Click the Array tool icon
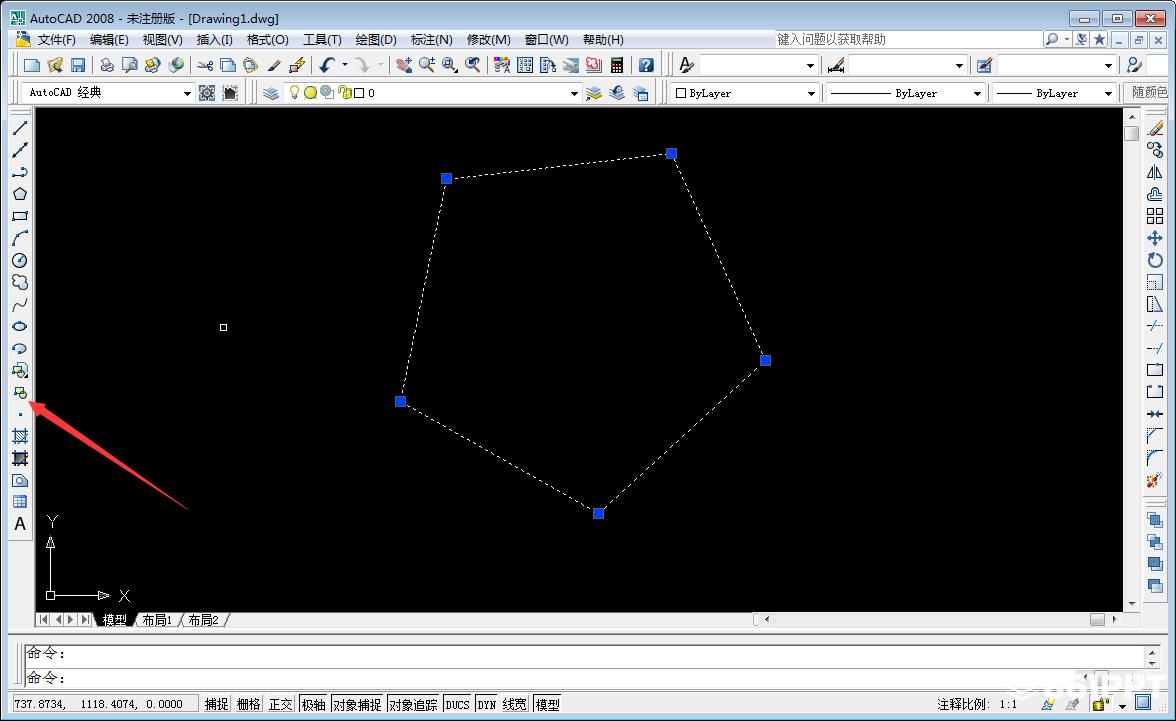 pyautogui.click(x=1155, y=216)
